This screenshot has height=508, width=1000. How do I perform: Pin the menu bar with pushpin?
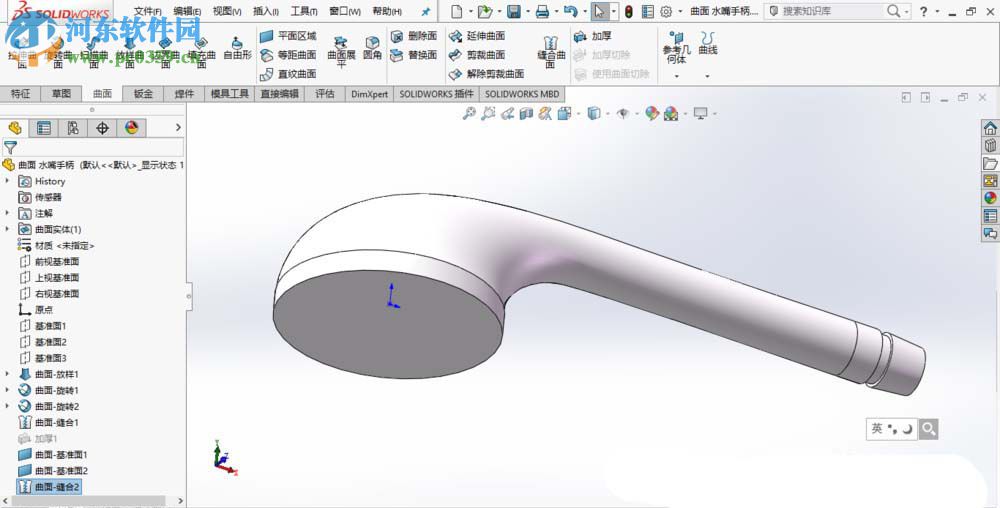pos(426,11)
